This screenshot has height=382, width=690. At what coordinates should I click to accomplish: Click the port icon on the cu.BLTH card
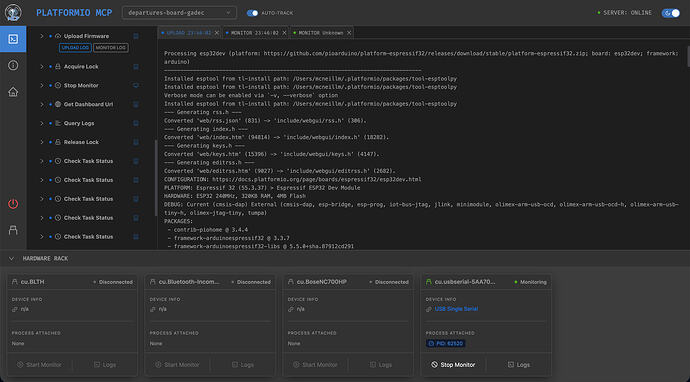coord(15,282)
